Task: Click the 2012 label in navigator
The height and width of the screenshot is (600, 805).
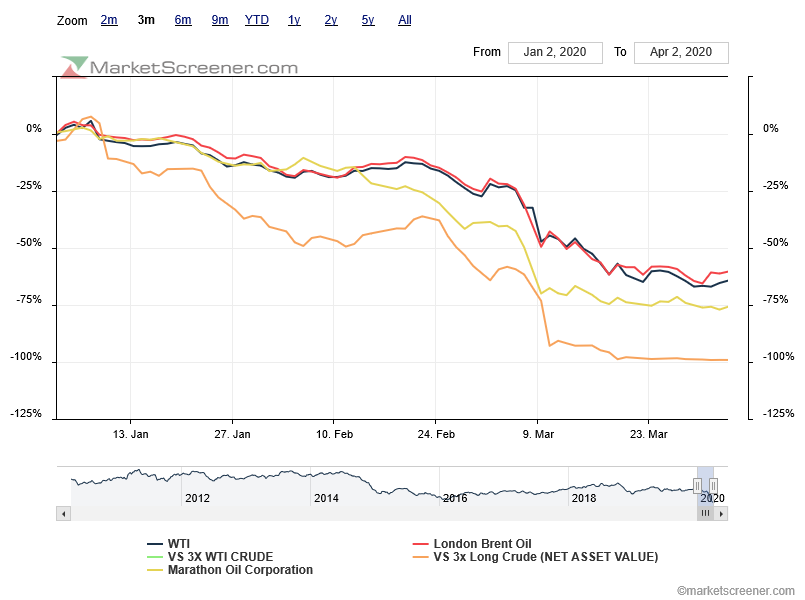Action: point(198,498)
